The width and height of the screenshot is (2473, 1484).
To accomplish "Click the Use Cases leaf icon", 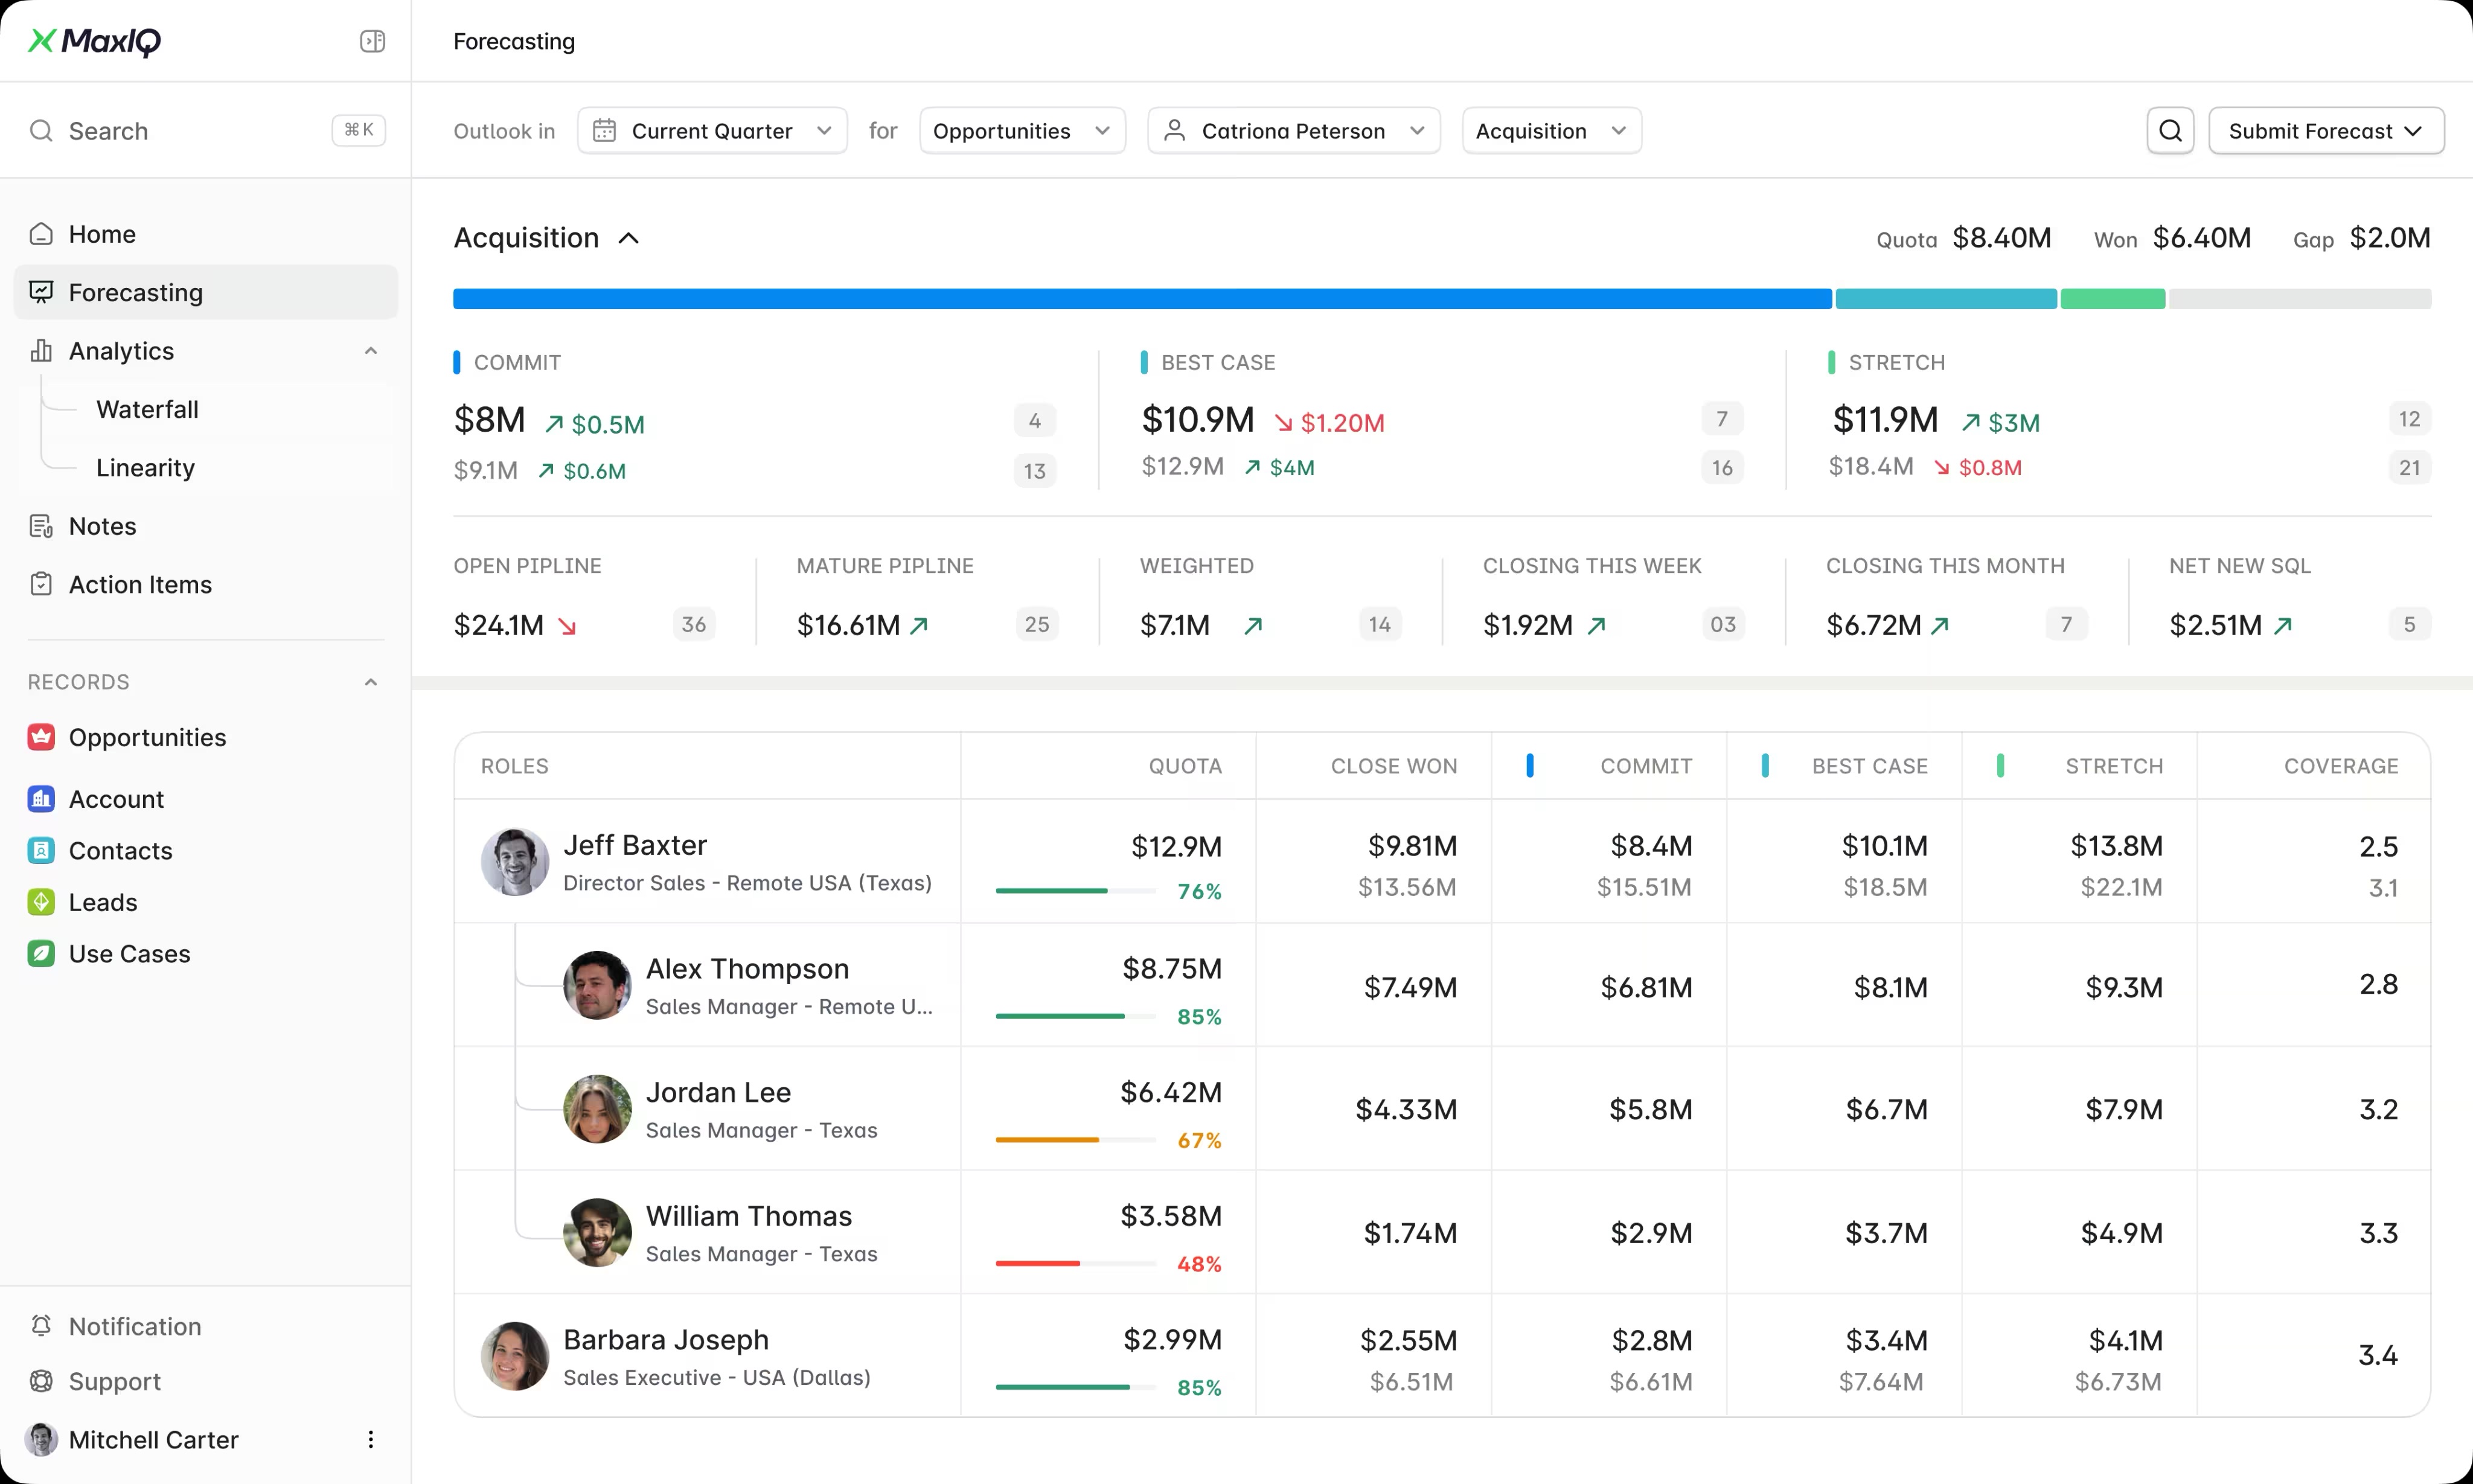I will (x=41, y=953).
